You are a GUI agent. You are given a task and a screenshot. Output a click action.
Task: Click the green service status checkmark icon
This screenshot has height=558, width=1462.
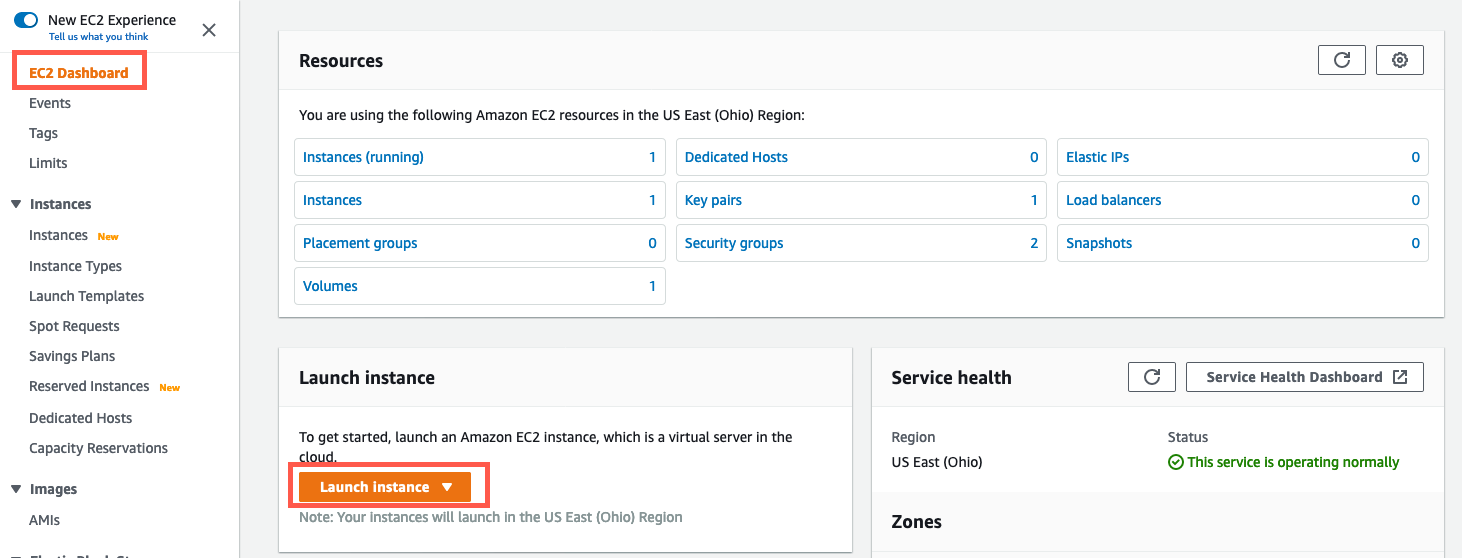[1176, 463]
